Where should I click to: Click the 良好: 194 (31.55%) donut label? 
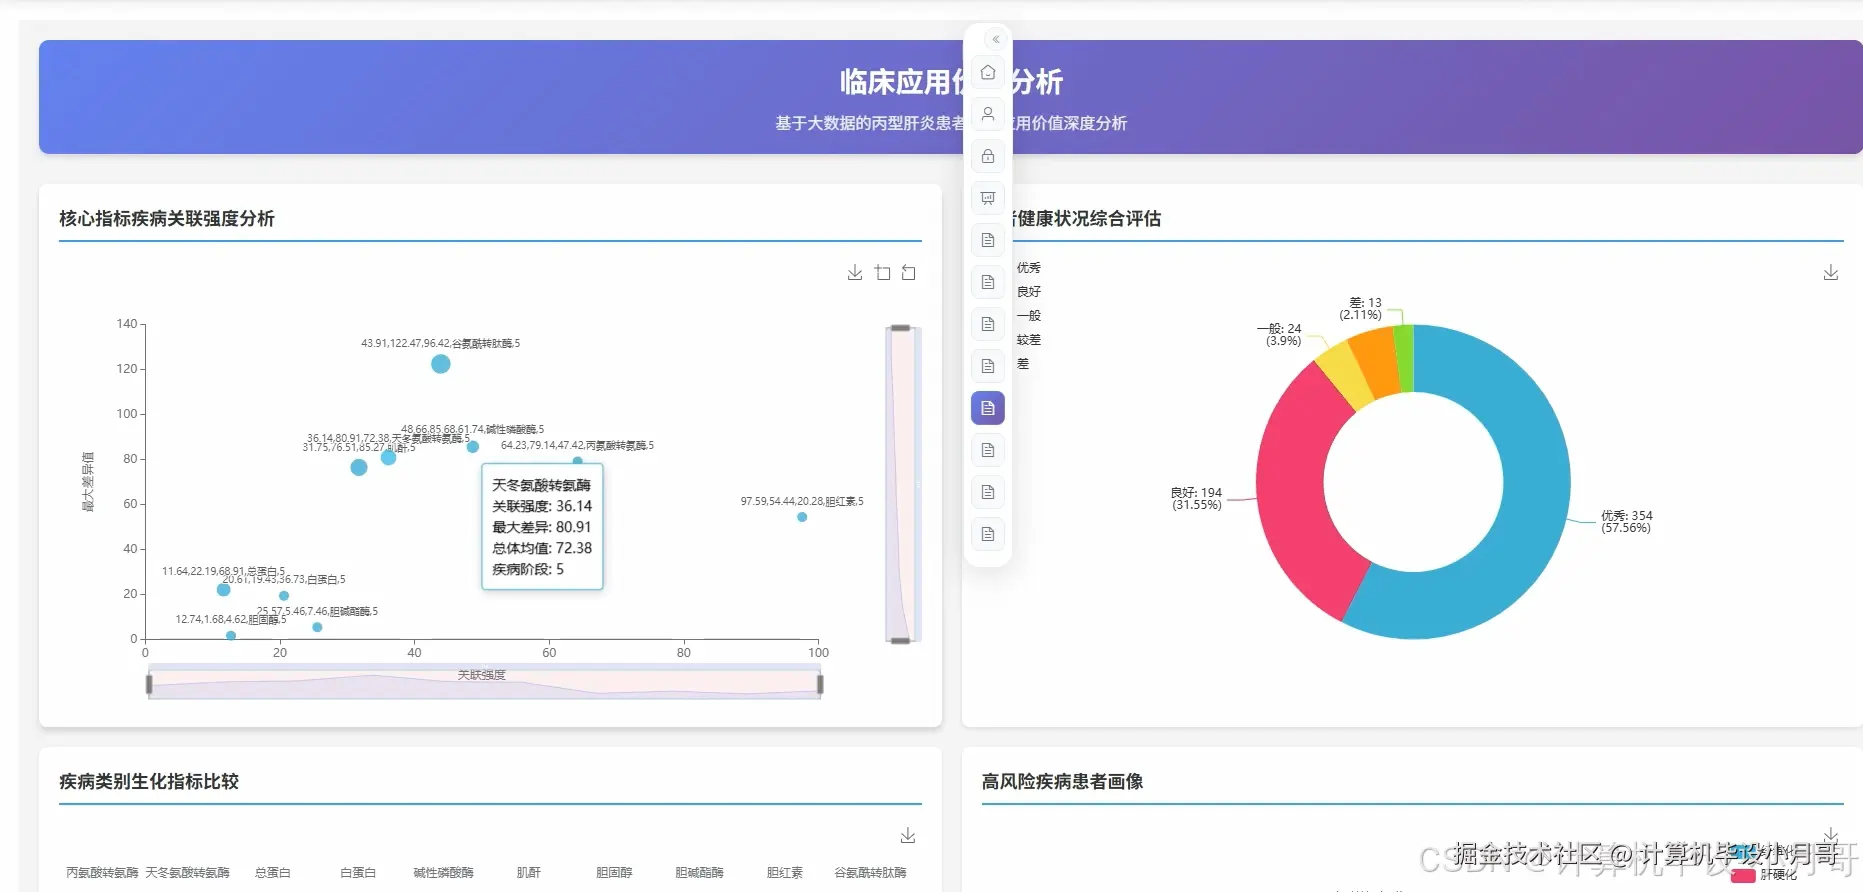(x=1197, y=499)
